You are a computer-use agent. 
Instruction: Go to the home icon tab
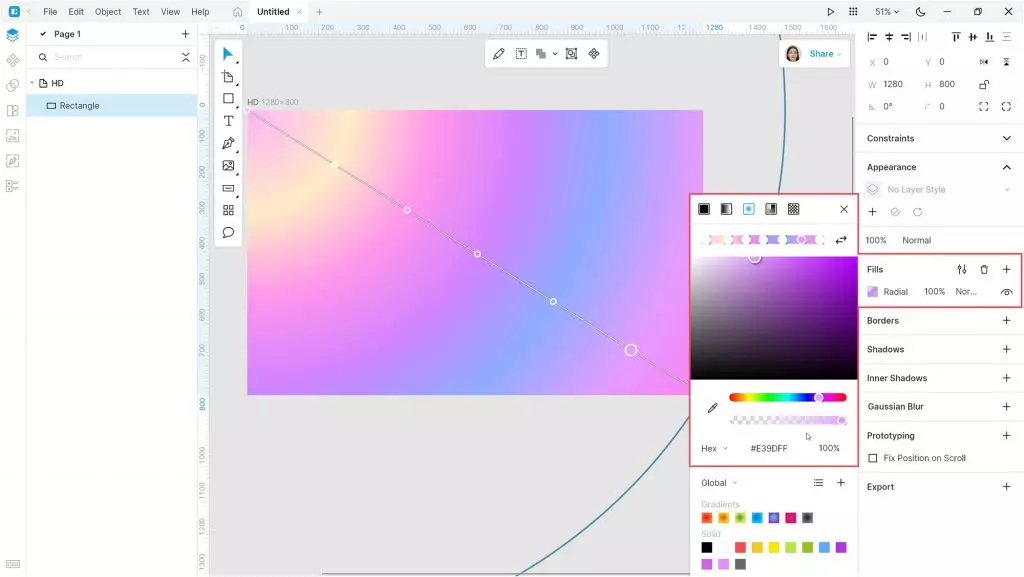click(238, 12)
